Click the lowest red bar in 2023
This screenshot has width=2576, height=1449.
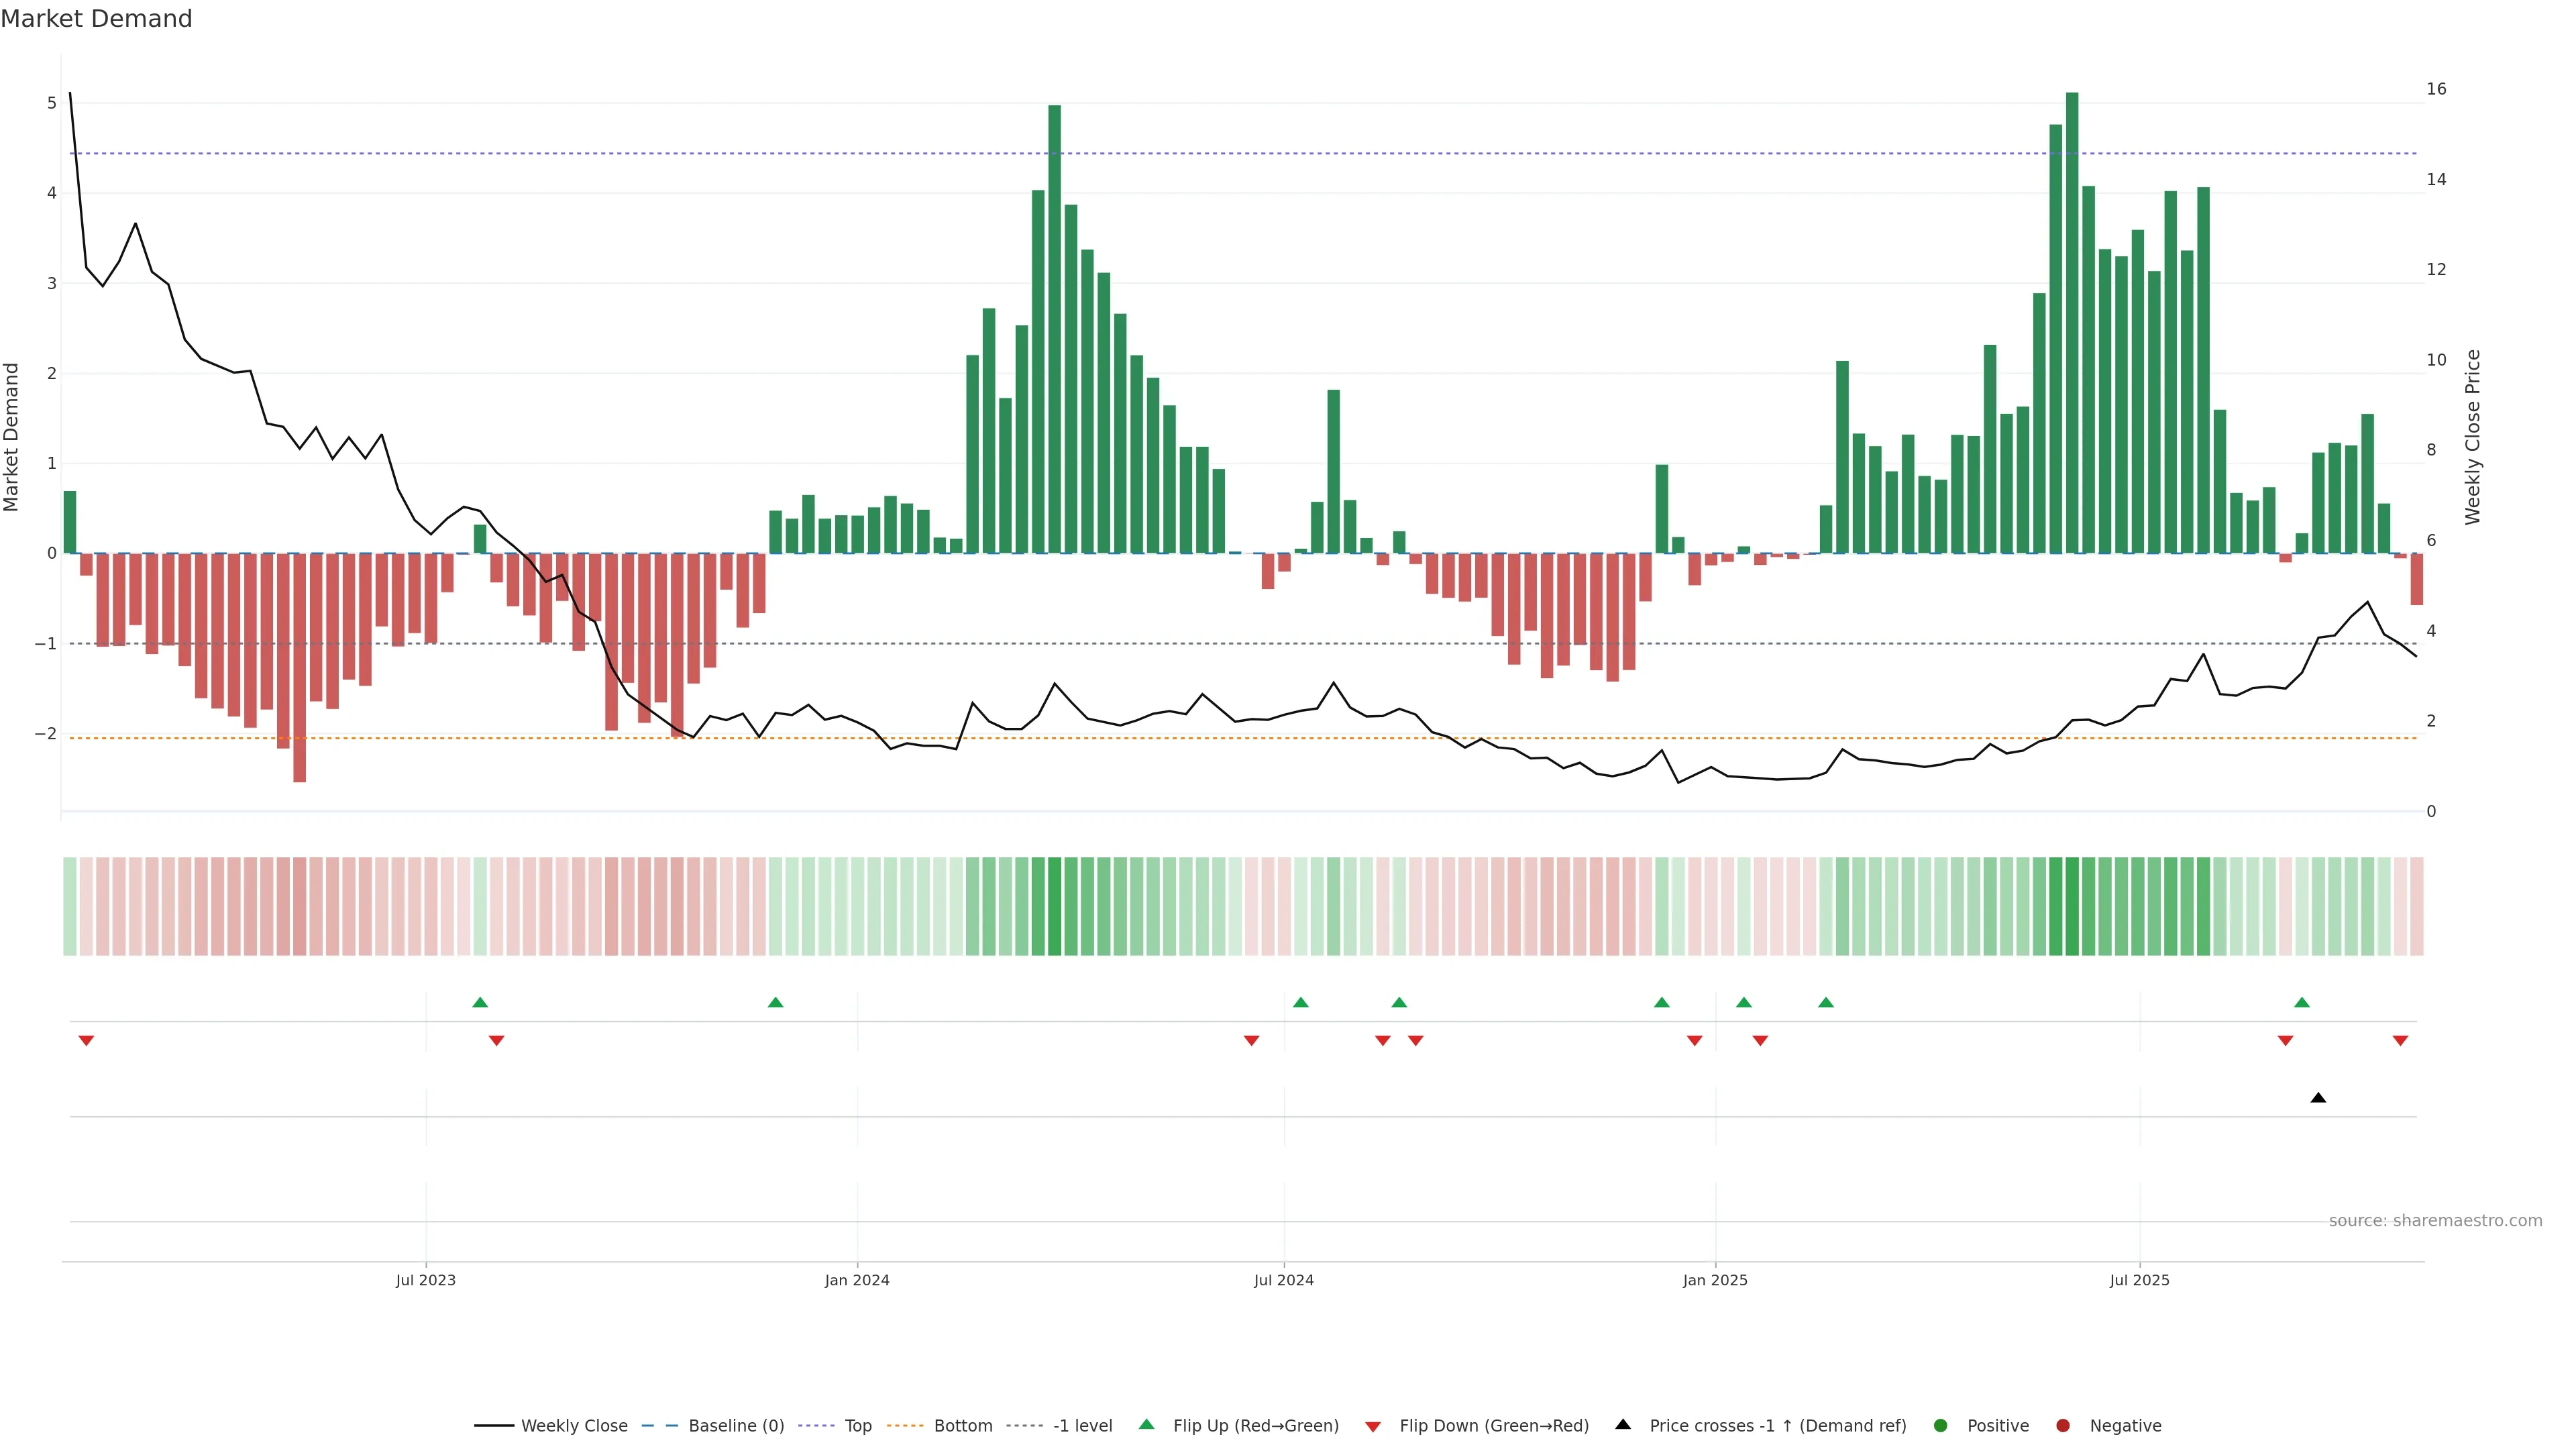(x=299, y=668)
